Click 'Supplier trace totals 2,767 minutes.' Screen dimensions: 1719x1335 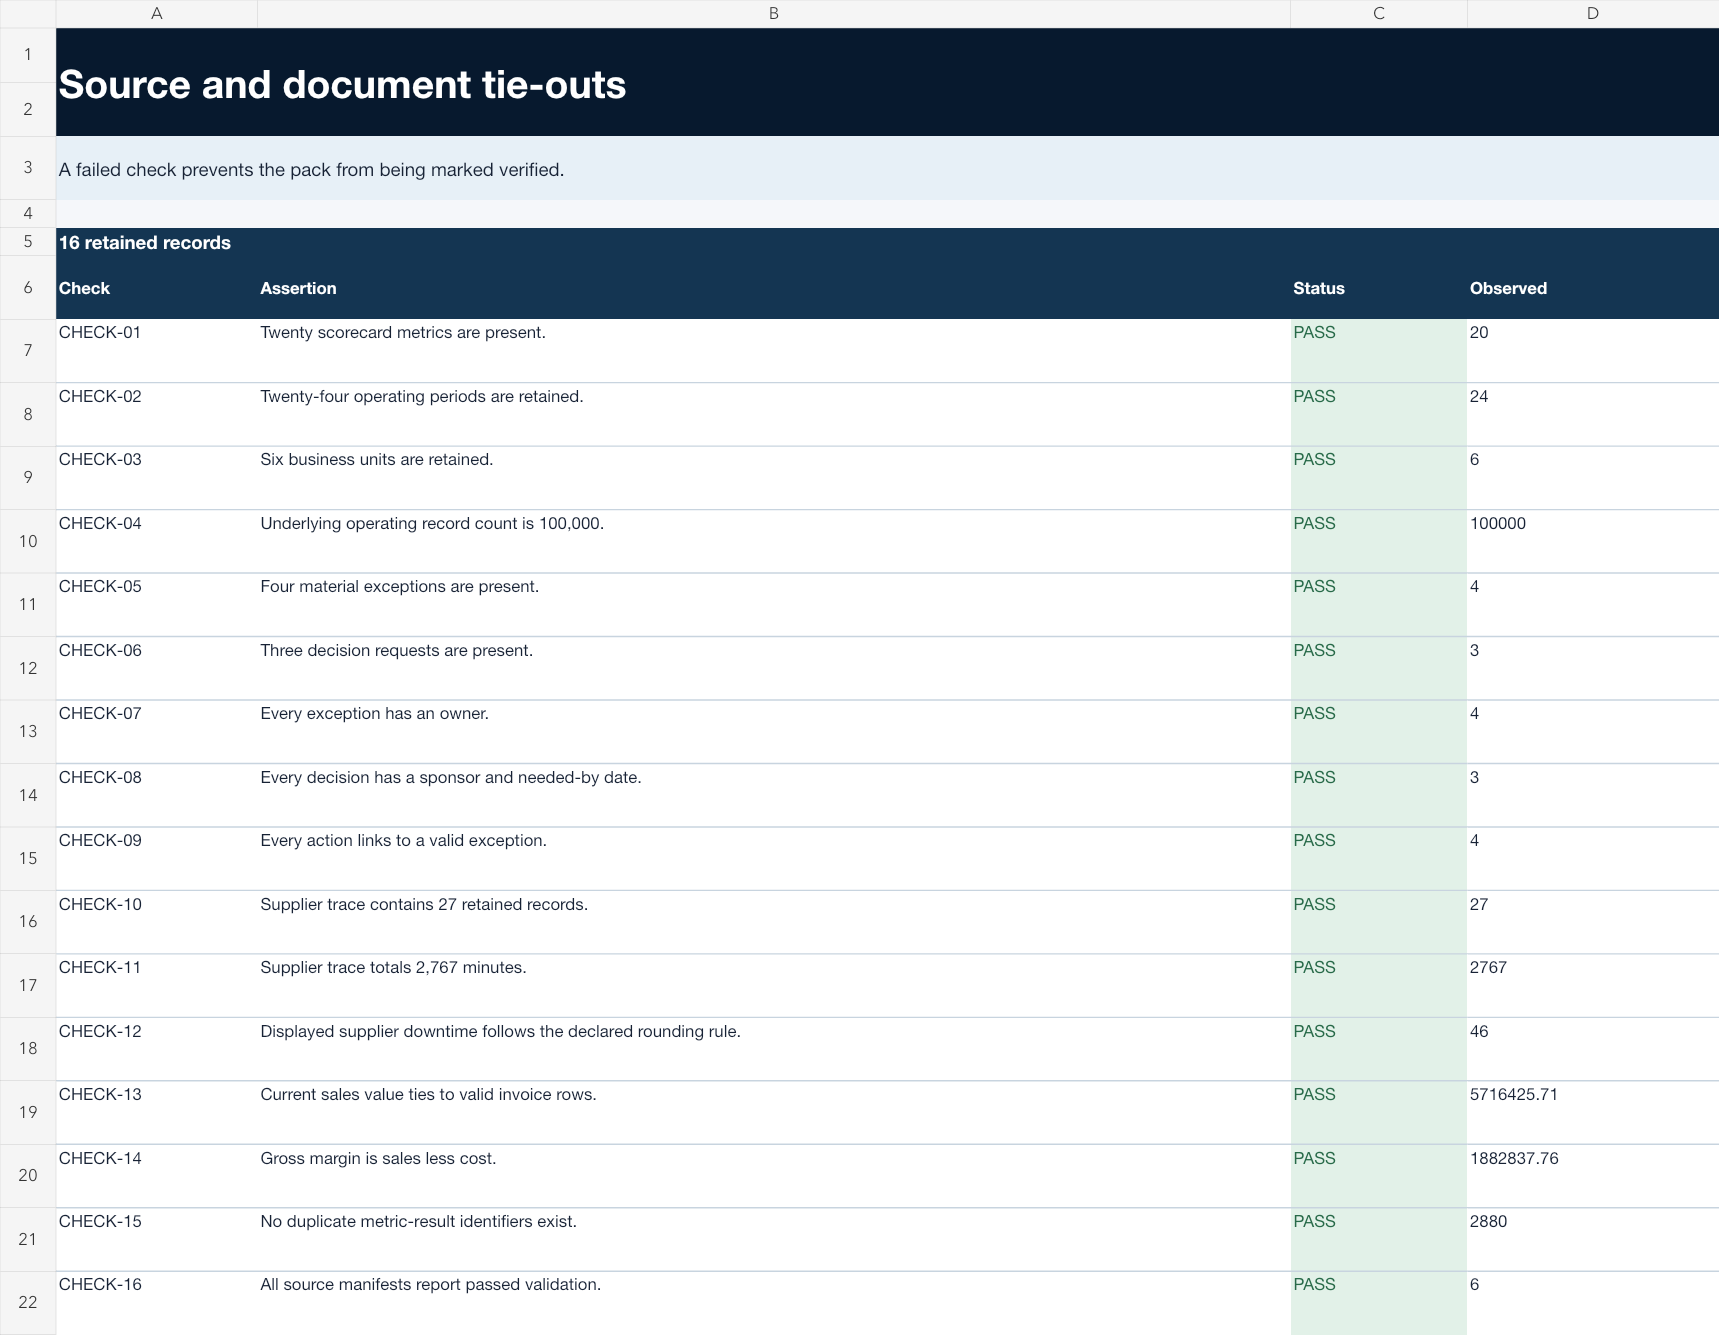[393, 967]
